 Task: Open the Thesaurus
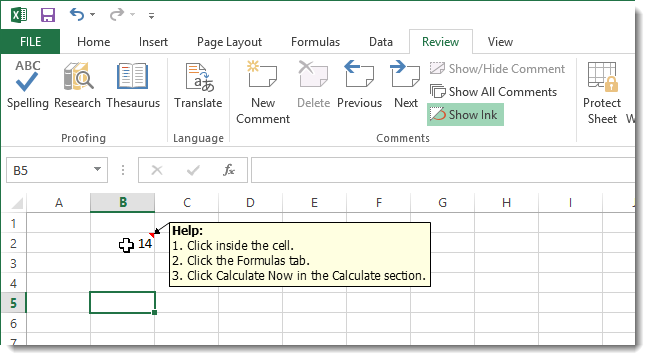(133, 85)
